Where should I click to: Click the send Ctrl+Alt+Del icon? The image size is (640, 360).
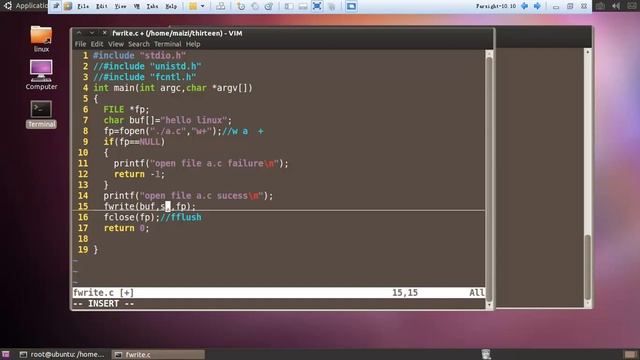point(220,6)
